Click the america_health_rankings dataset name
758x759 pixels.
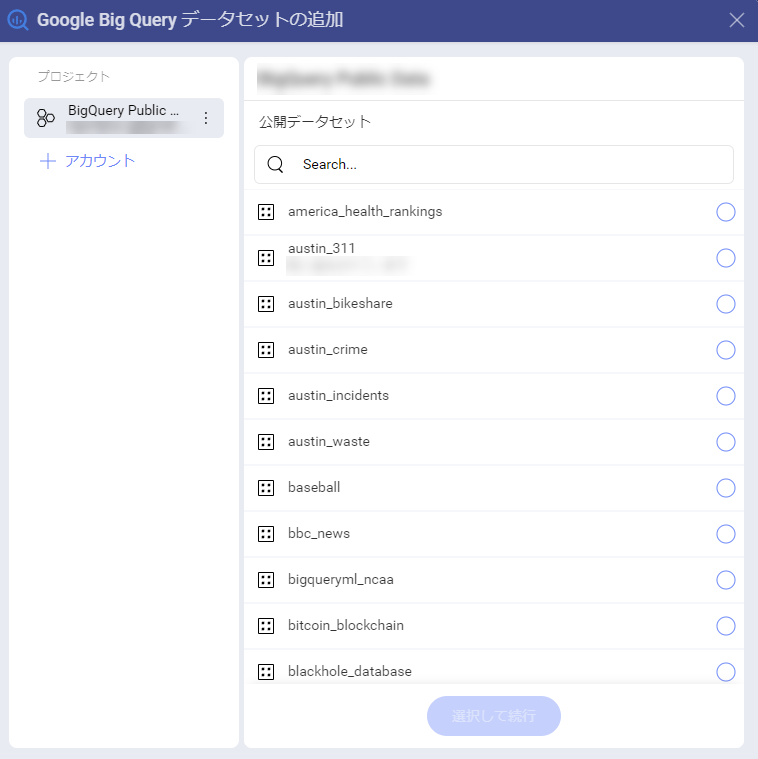(365, 212)
